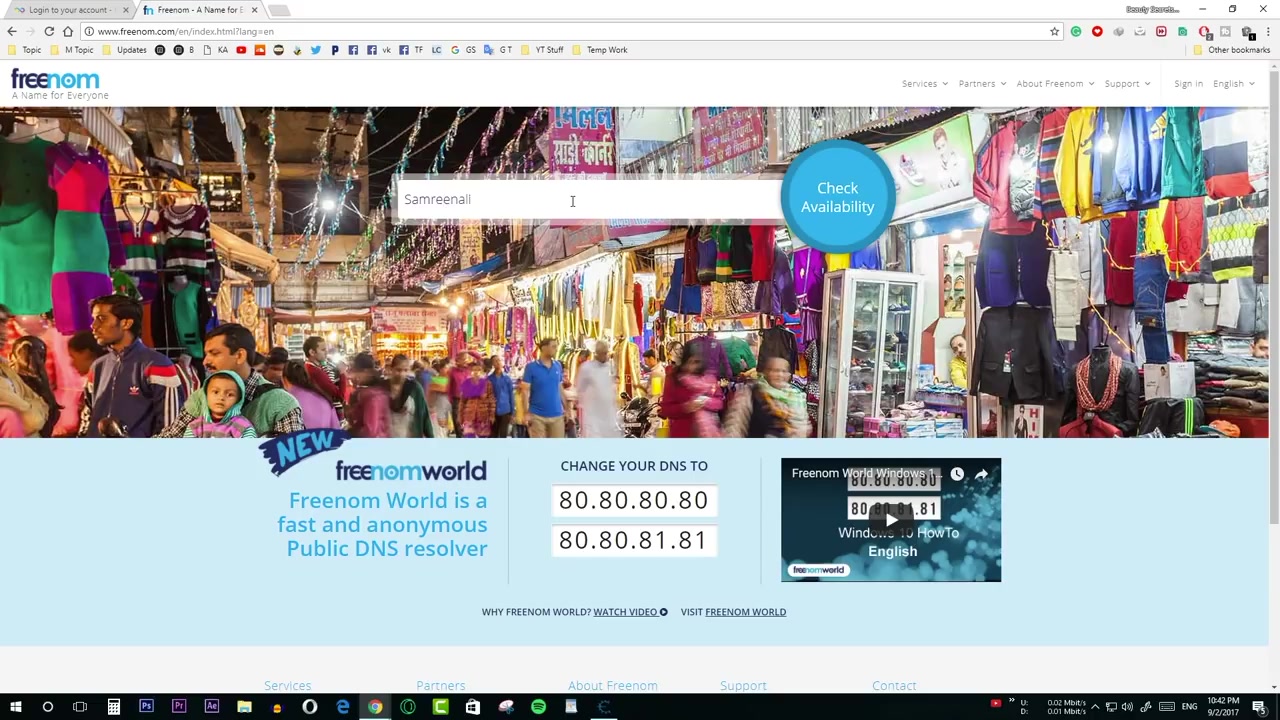Screen dimensions: 1280x720
Task: Click taskbar clock showing 10:42 PM
Action: (1225, 707)
